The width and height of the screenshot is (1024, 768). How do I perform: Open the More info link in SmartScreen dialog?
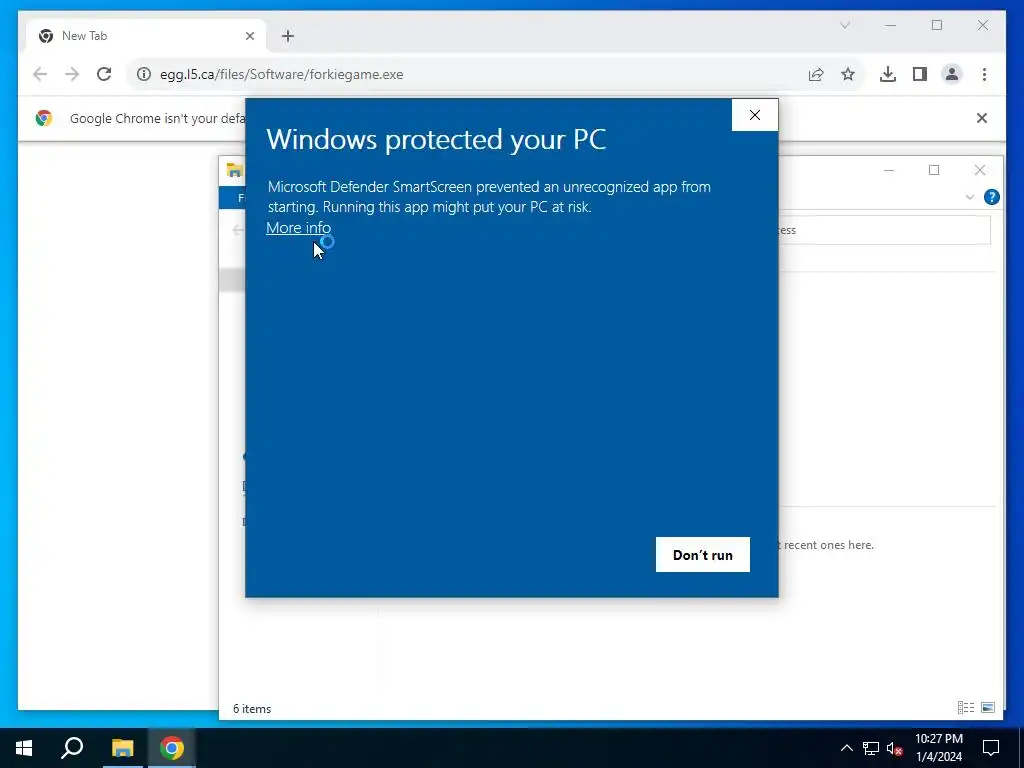point(298,228)
